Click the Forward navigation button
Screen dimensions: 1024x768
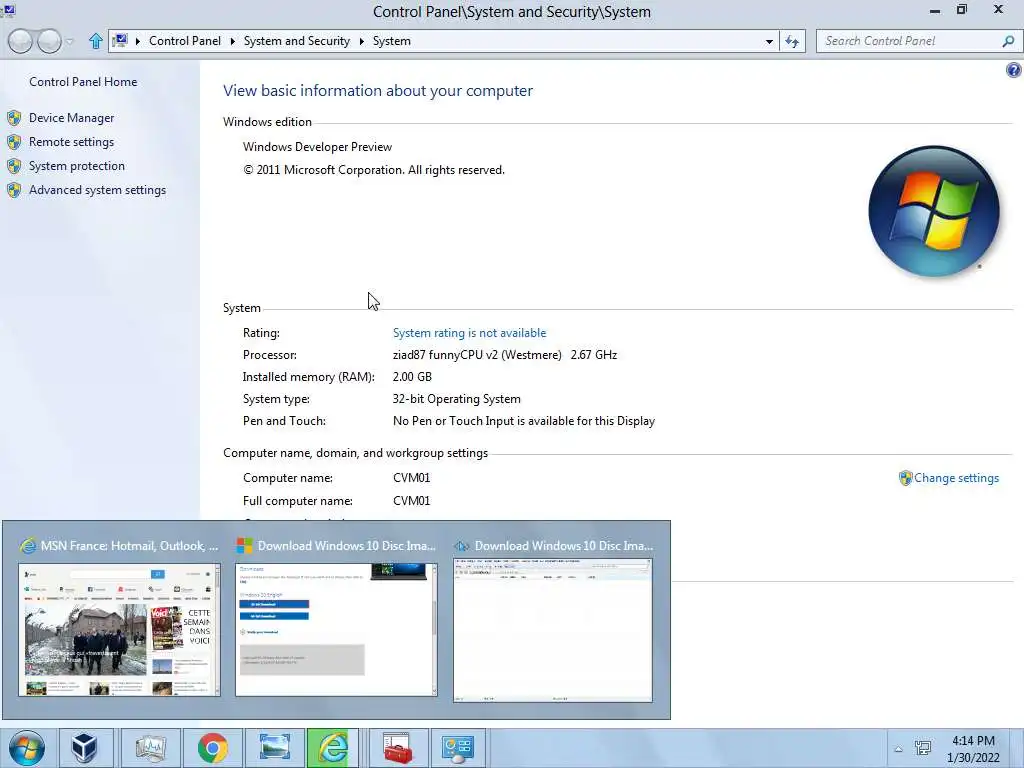(x=49, y=41)
